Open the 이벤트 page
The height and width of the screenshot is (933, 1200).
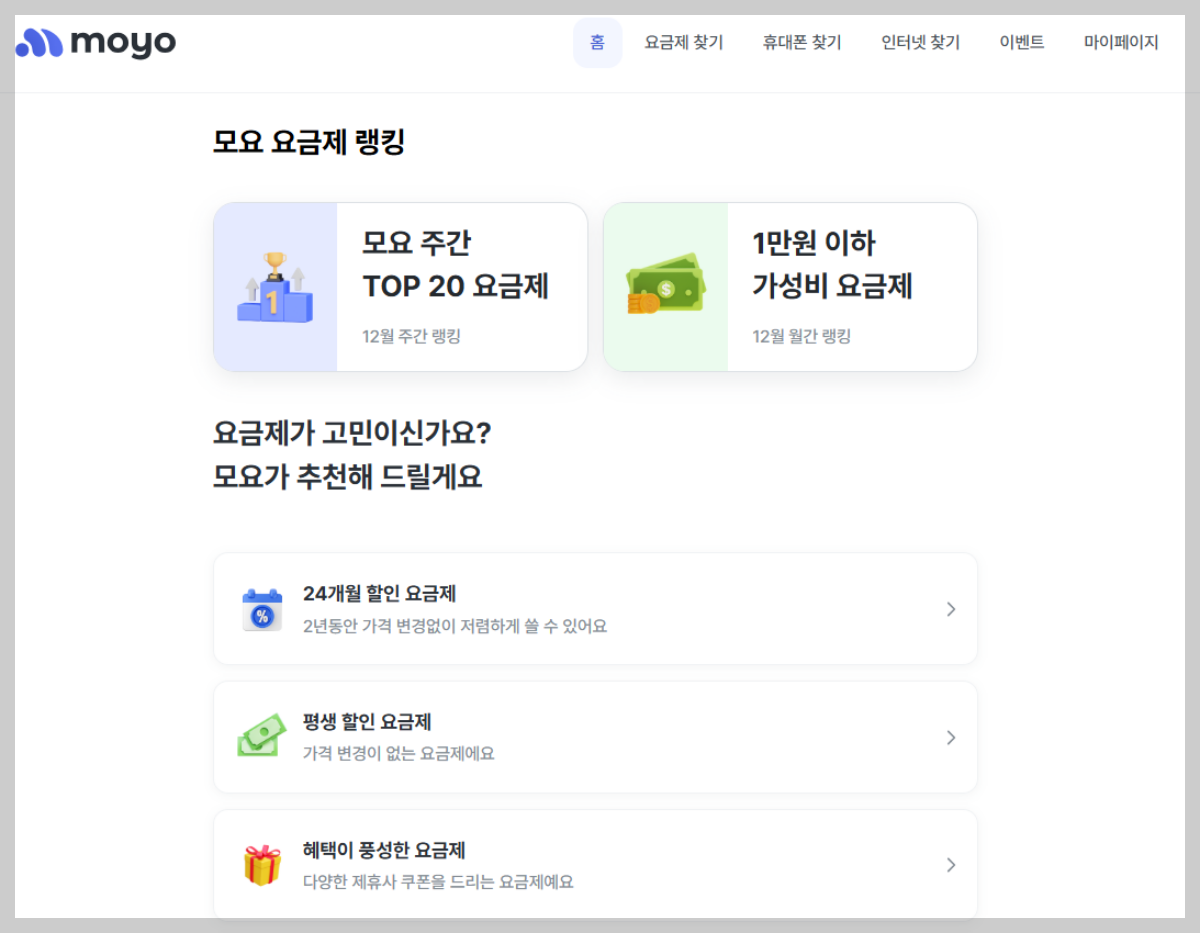(1023, 42)
